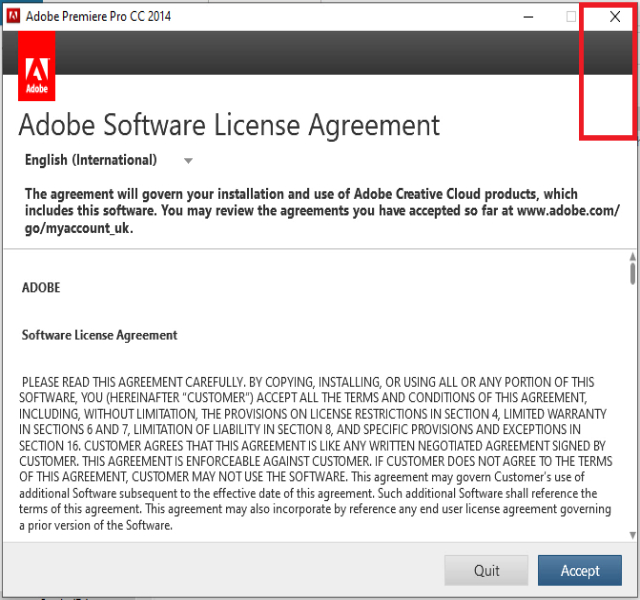Click the 'a prior version of the Software.' line
640x600 pixels.
(x=96, y=525)
